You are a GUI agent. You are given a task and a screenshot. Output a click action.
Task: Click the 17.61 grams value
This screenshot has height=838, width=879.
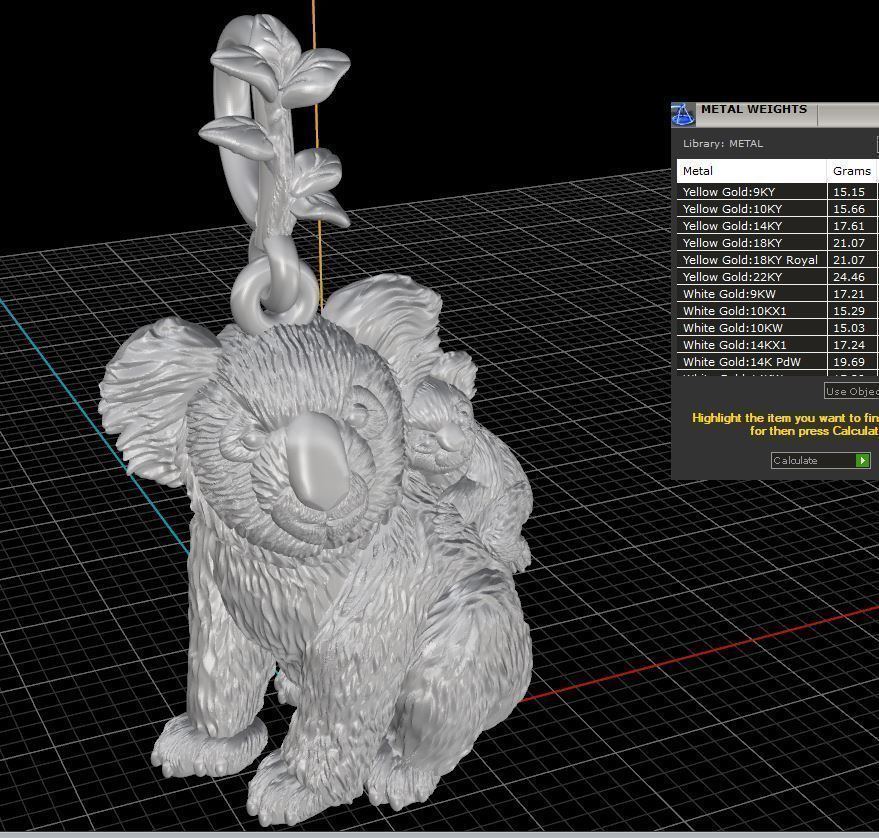[849, 226]
